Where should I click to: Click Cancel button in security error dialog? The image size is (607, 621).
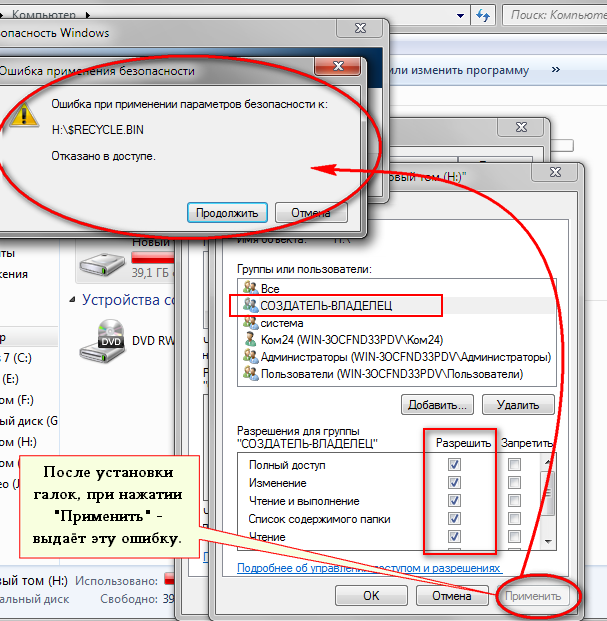[311, 213]
